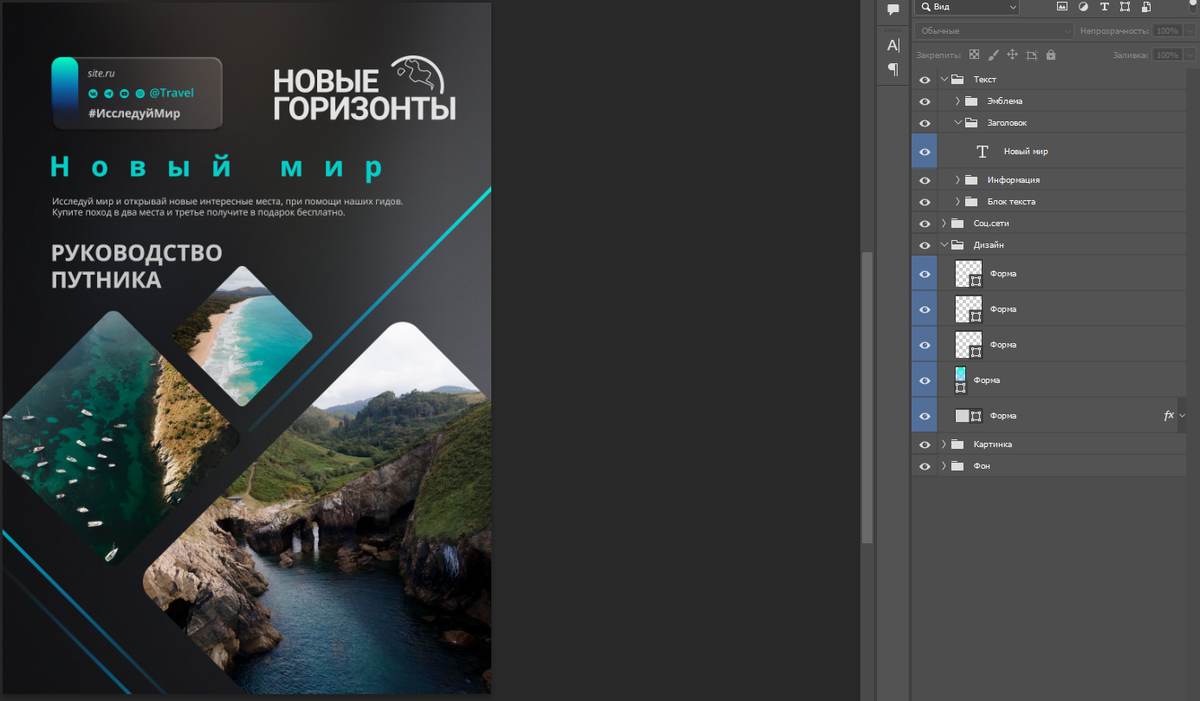Click the folder icon of Фон group
This screenshot has width=1200, height=701.
click(x=957, y=466)
